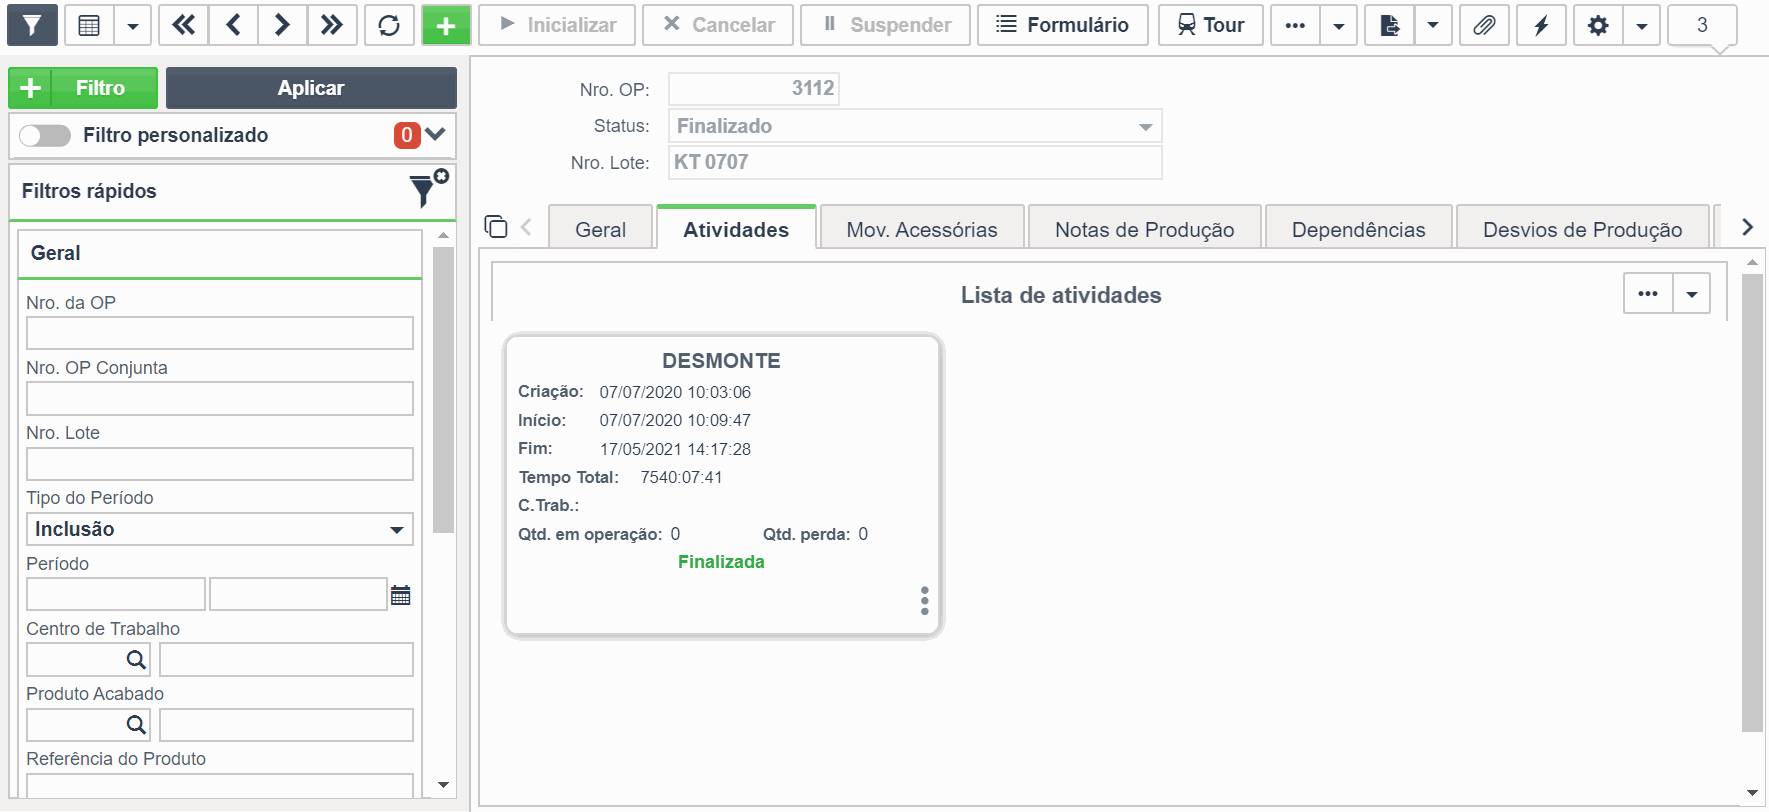Go to first record

click(184, 25)
